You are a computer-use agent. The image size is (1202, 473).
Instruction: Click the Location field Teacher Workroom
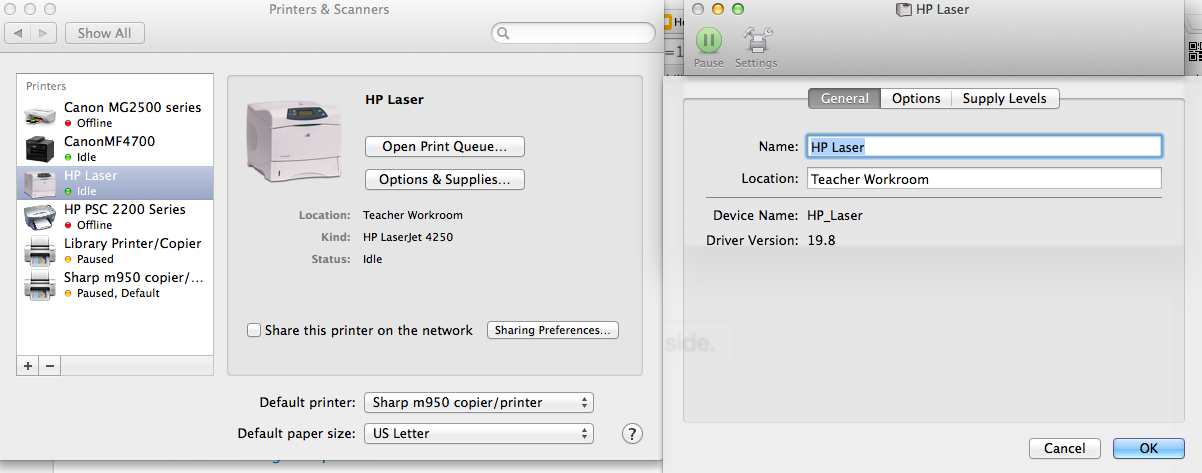(x=984, y=179)
